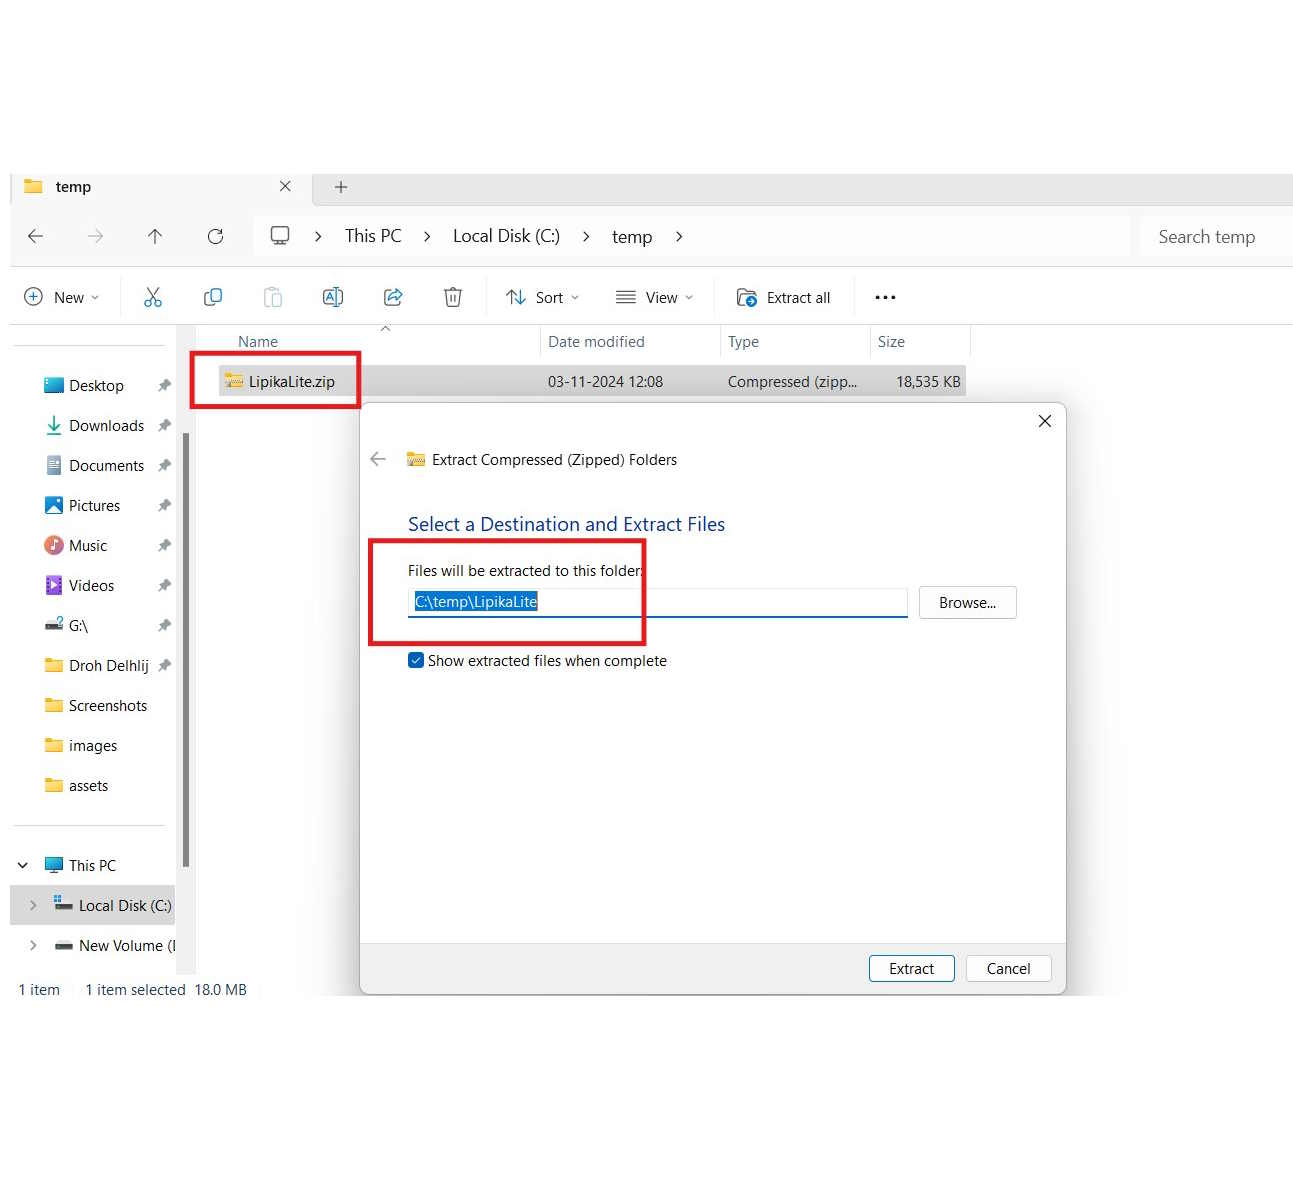The width and height of the screenshot is (1293, 1200).
Task: Expand the Local Disk (C:) tree node
Action: point(33,905)
